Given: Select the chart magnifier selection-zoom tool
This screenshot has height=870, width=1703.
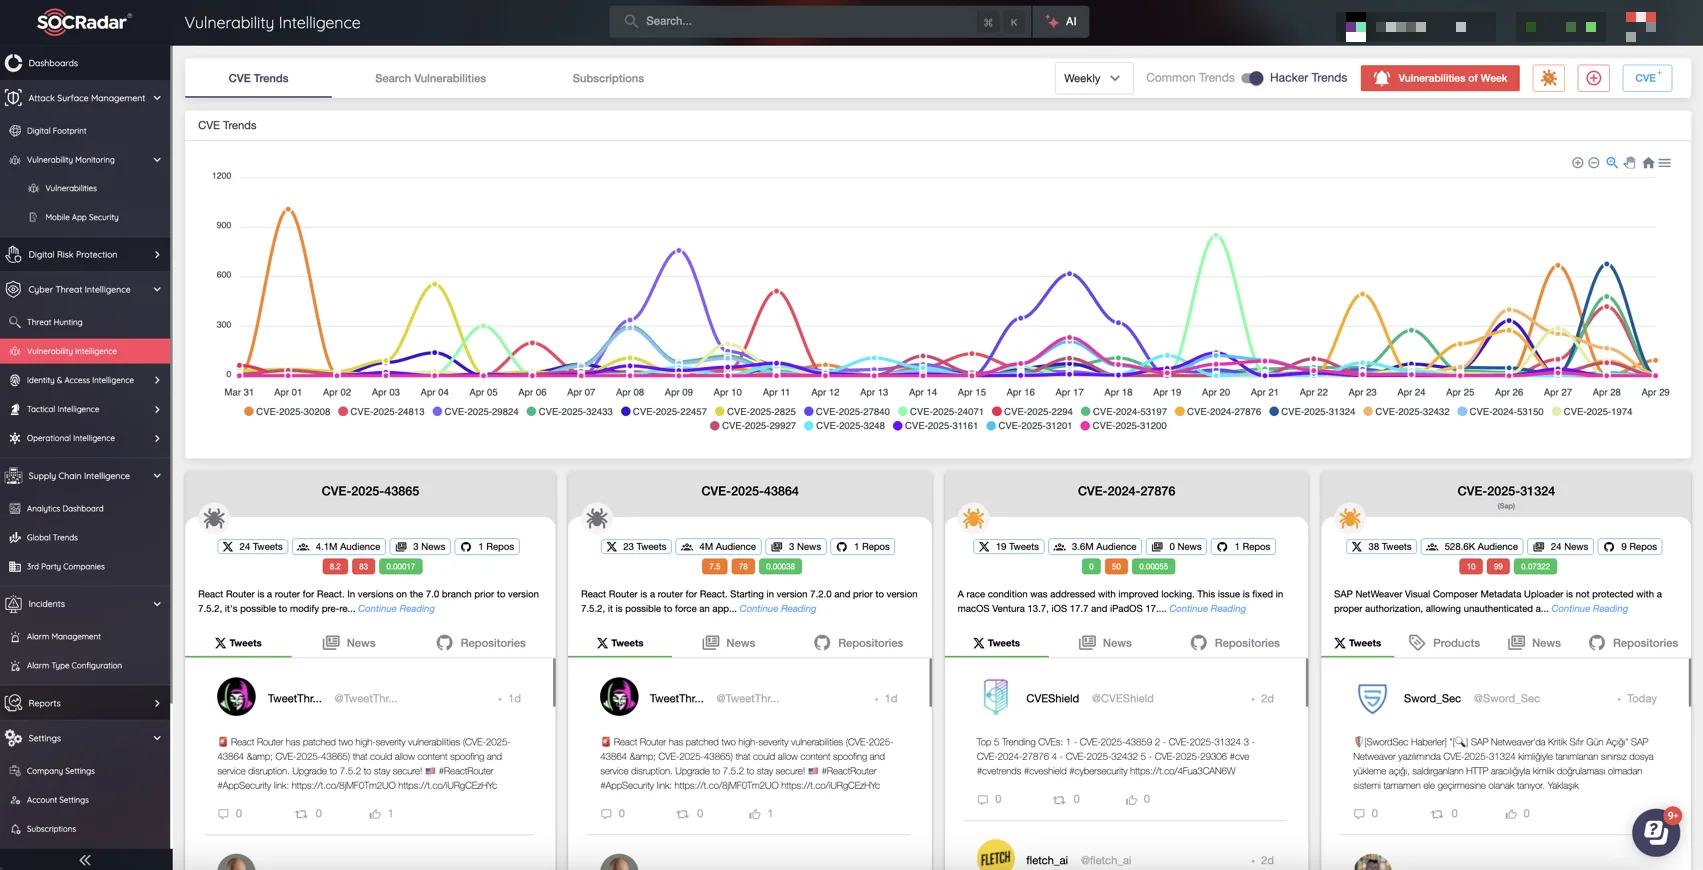Looking at the screenshot, I should (1612, 163).
